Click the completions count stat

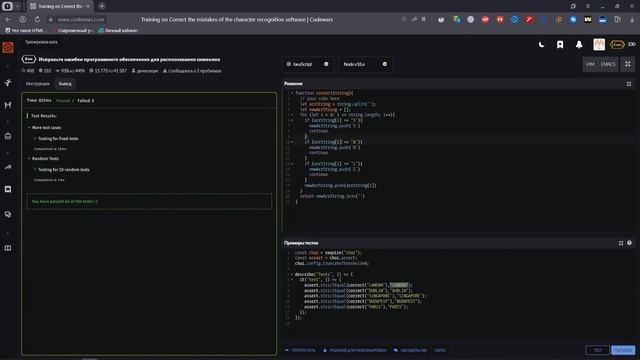108,71
